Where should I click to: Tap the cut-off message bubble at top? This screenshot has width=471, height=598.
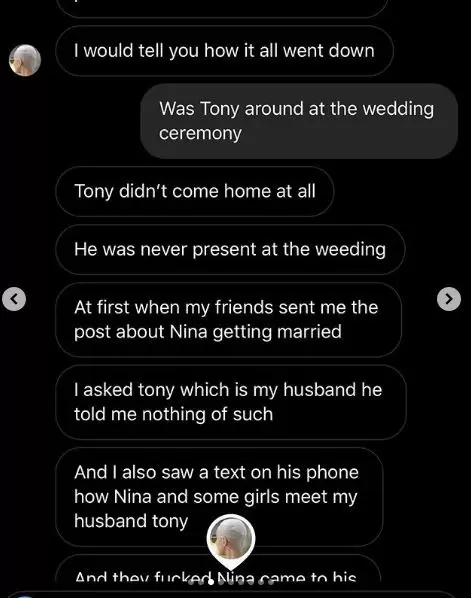223,8
